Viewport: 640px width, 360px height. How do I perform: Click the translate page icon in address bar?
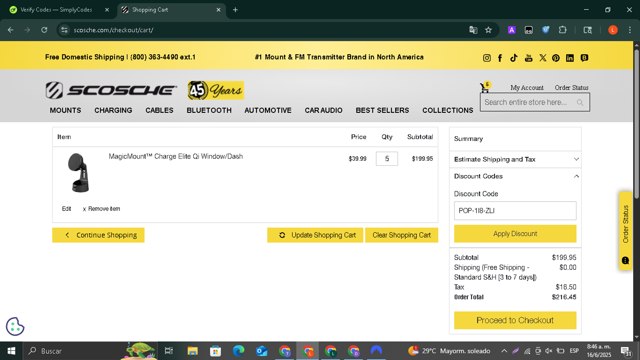473,30
